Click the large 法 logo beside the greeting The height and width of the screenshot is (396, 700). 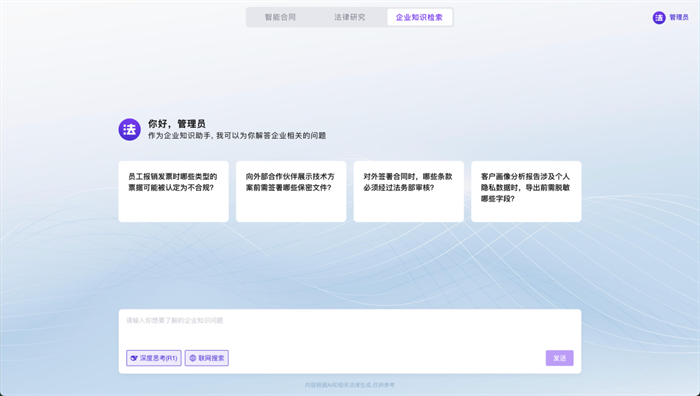coord(129,129)
